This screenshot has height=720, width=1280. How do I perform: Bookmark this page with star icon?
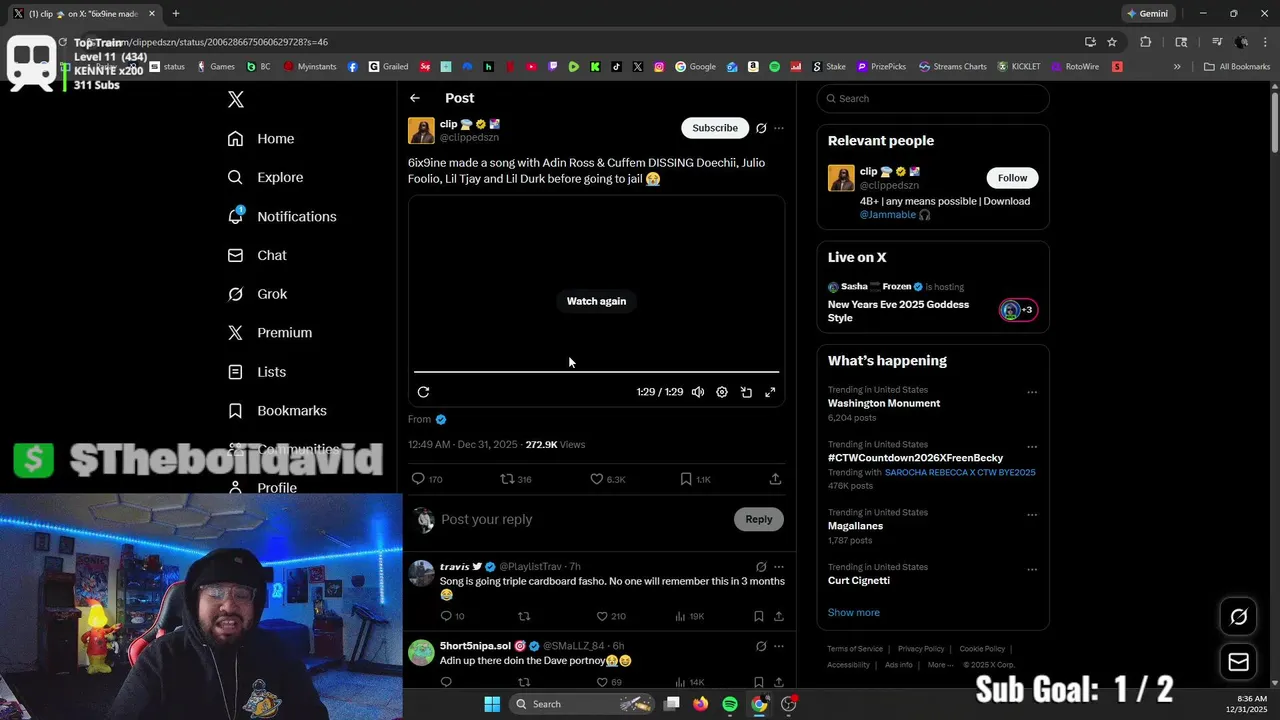(1112, 42)
